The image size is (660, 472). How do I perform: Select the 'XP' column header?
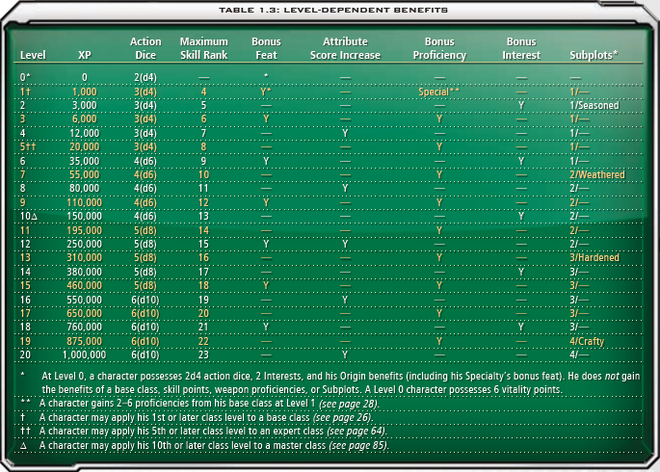coord(84,55)
